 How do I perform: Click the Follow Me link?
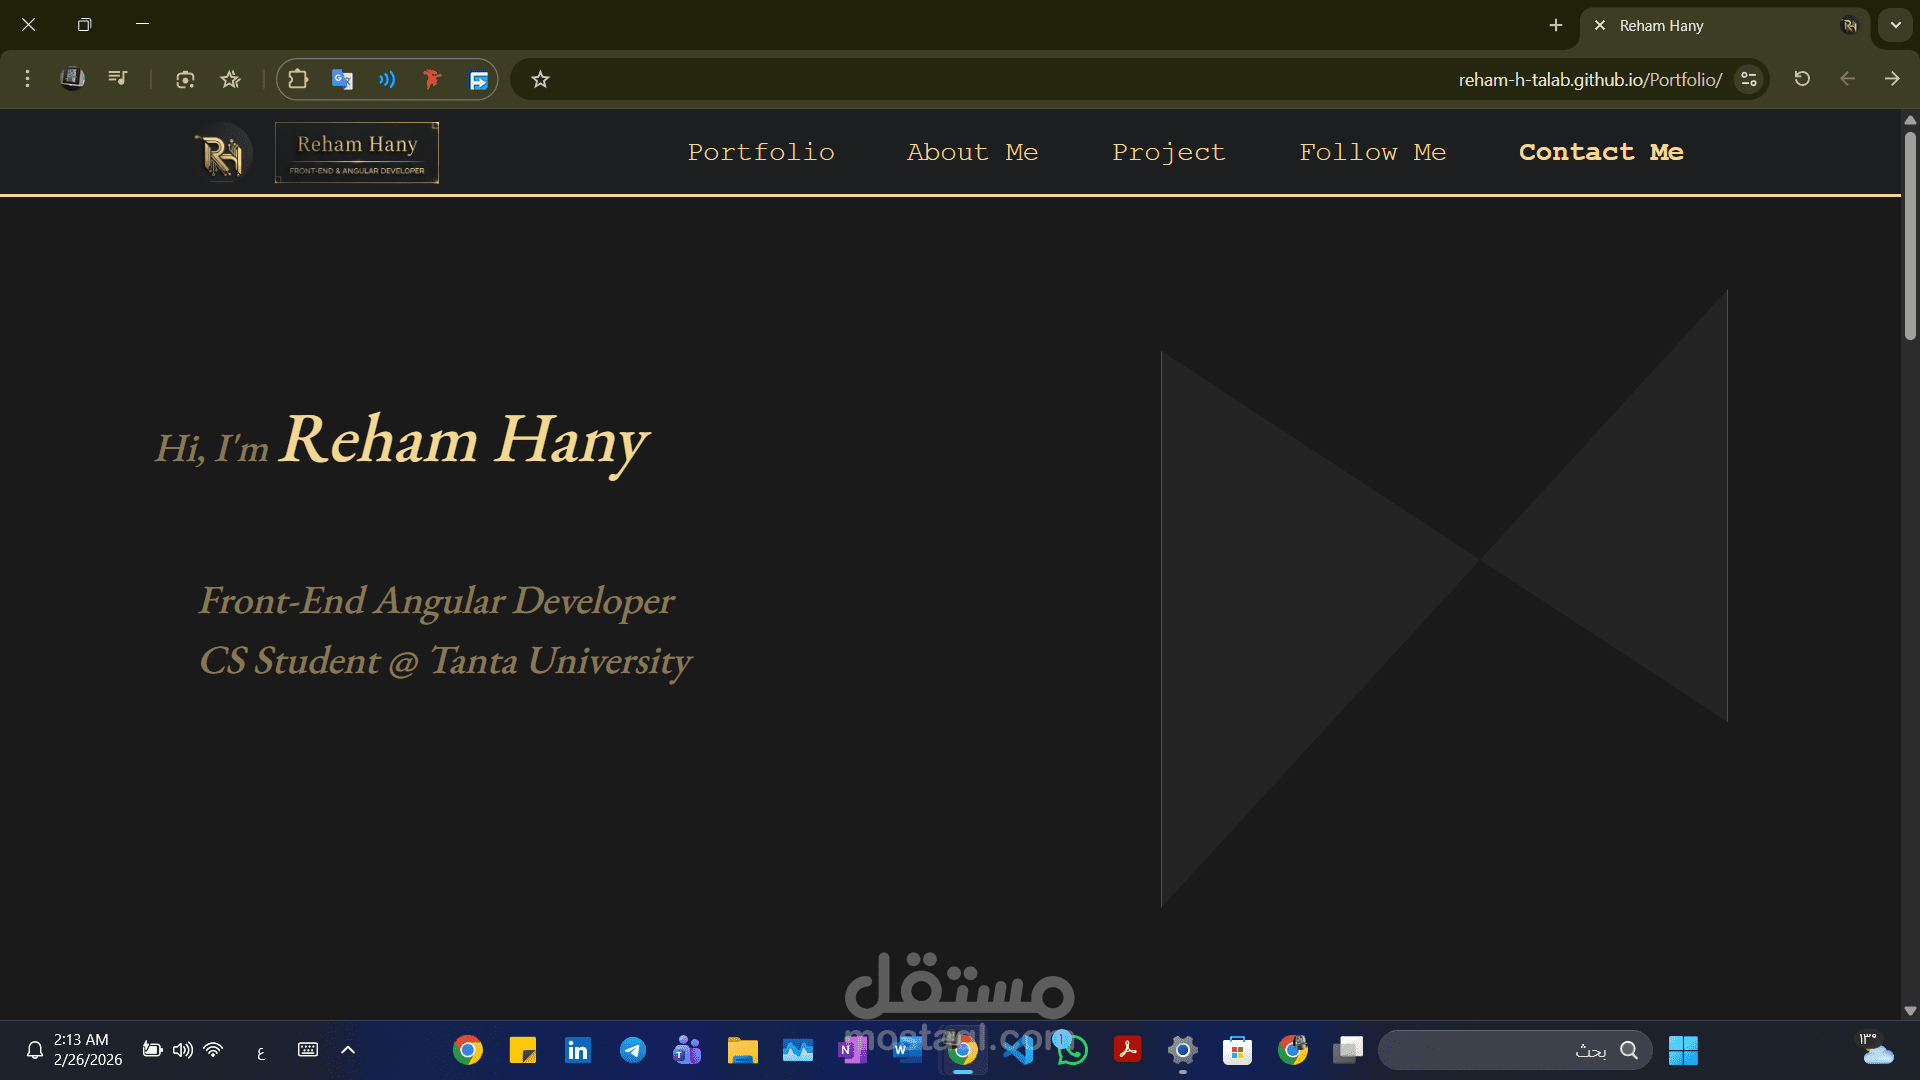pos(1372,152)
